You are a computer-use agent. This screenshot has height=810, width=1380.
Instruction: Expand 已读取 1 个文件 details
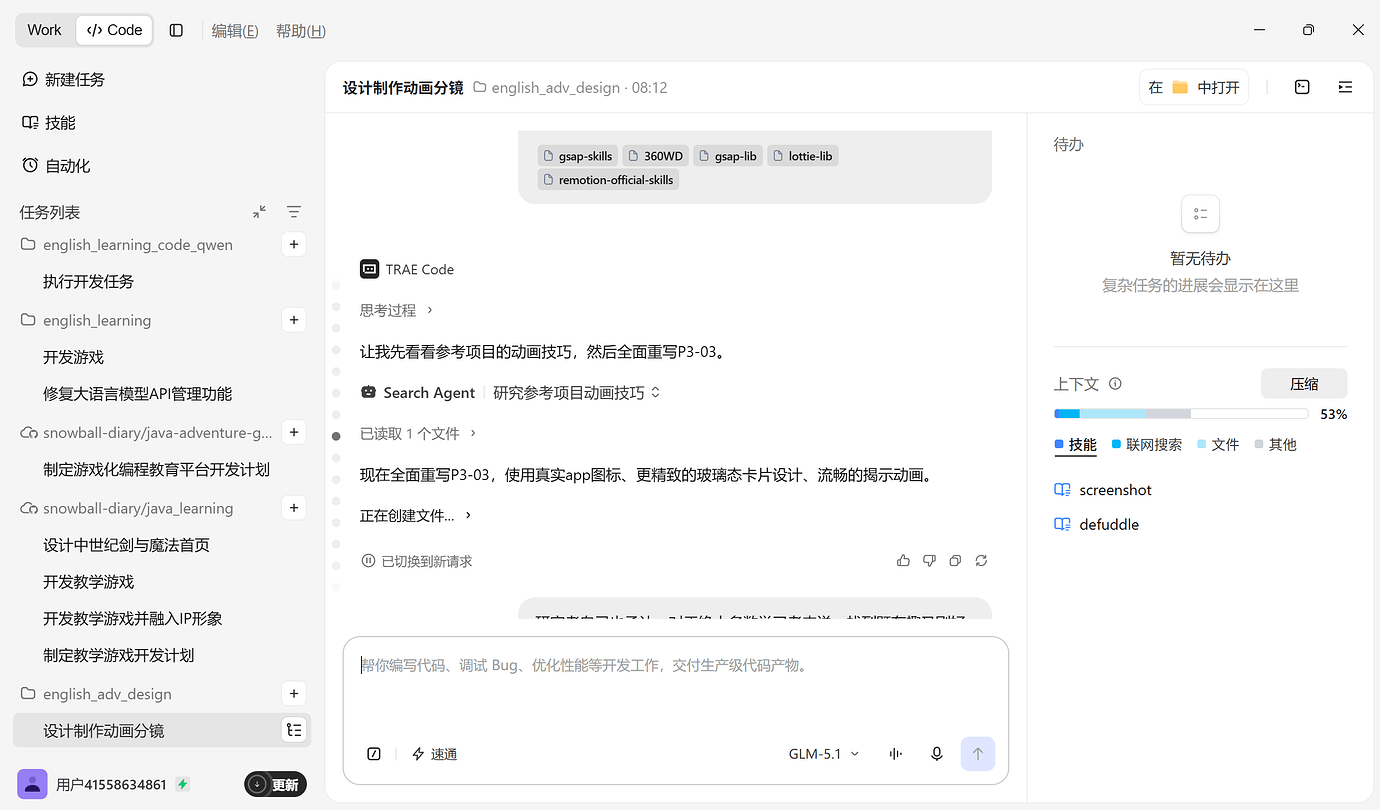[418, 433]
